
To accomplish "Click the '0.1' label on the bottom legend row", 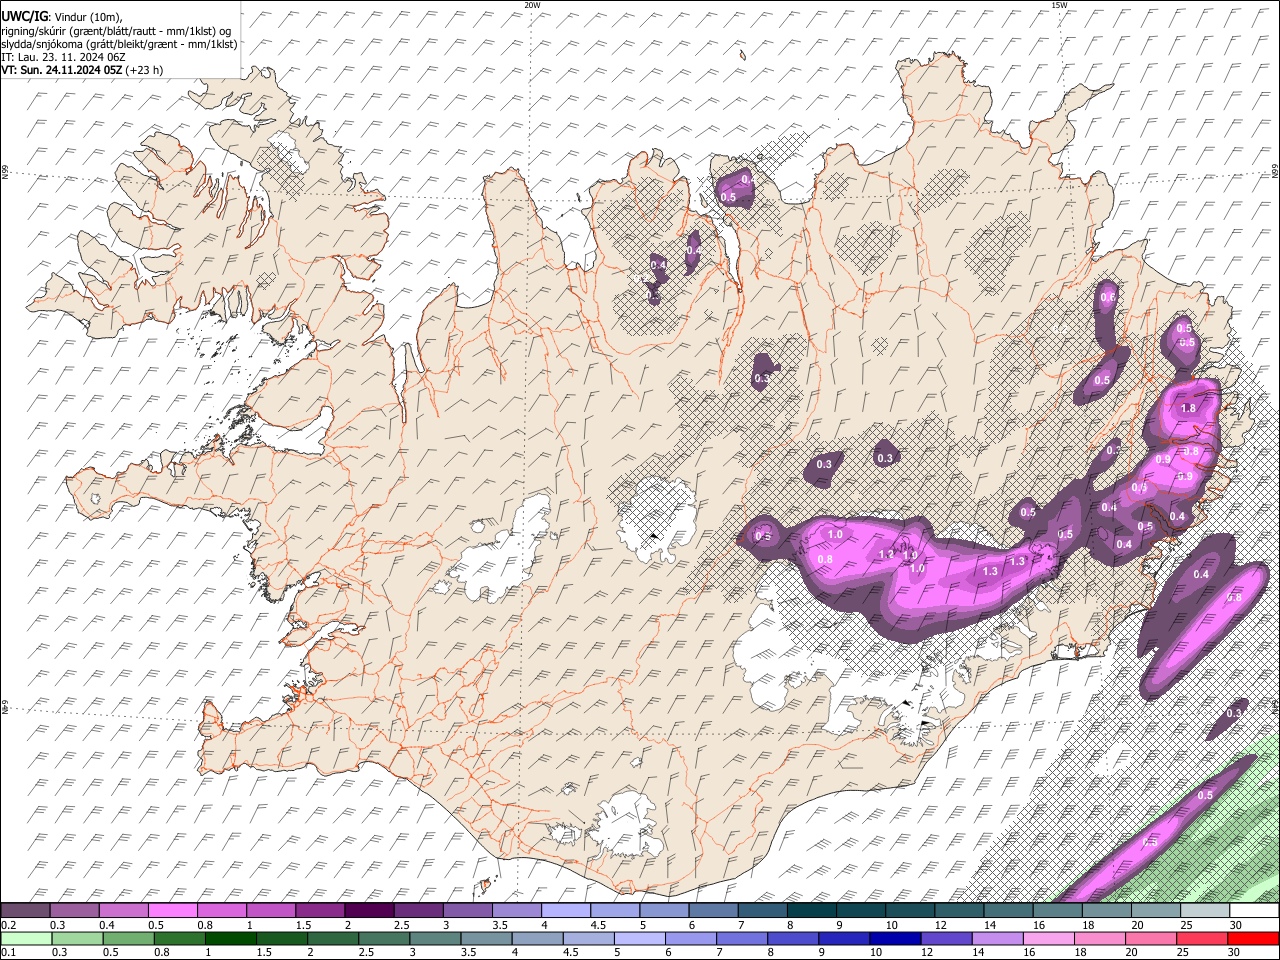I will pos(8,953).
